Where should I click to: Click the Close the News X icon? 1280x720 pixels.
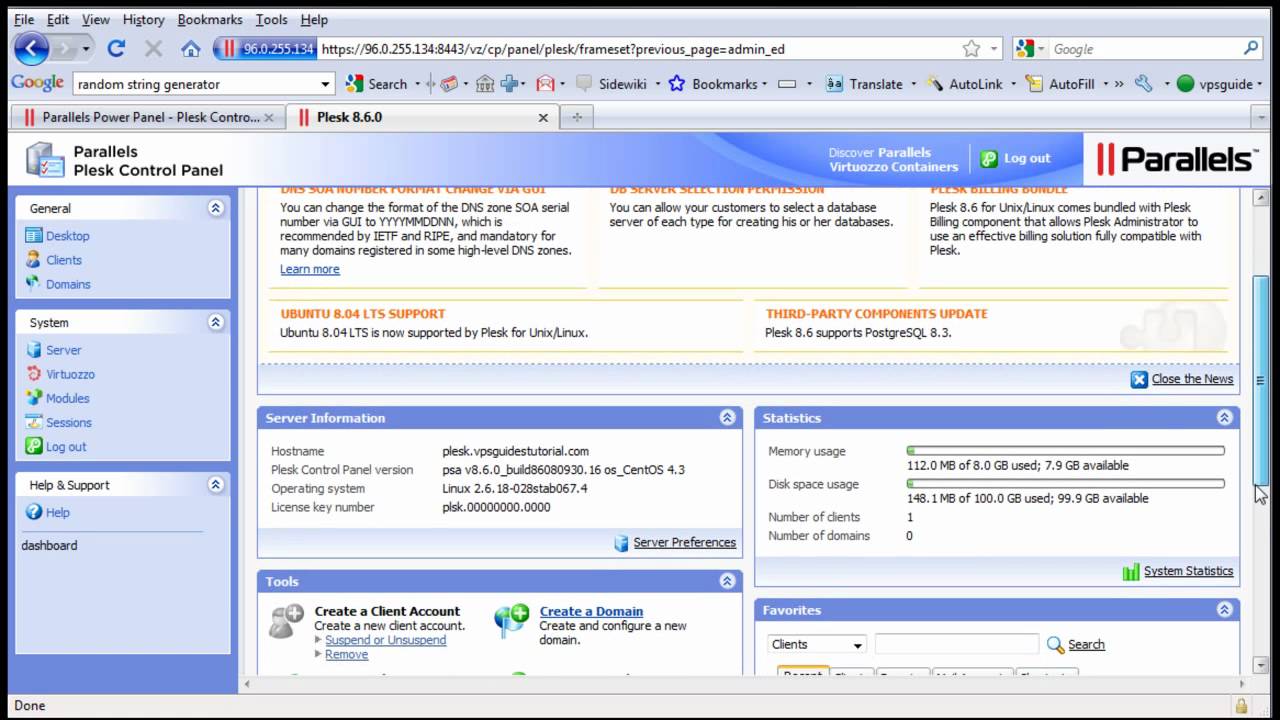click(x=1139, y=379)
